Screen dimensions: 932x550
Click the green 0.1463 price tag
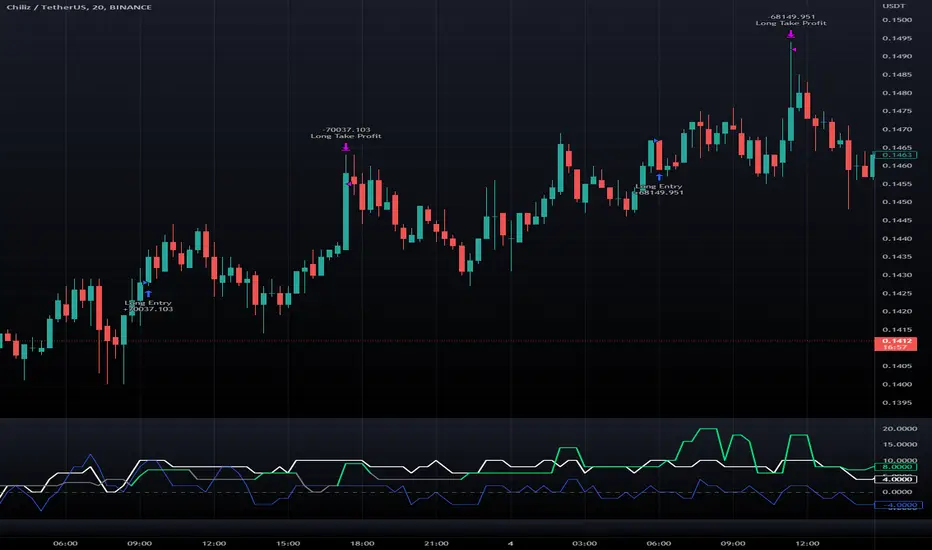point(896,155)
